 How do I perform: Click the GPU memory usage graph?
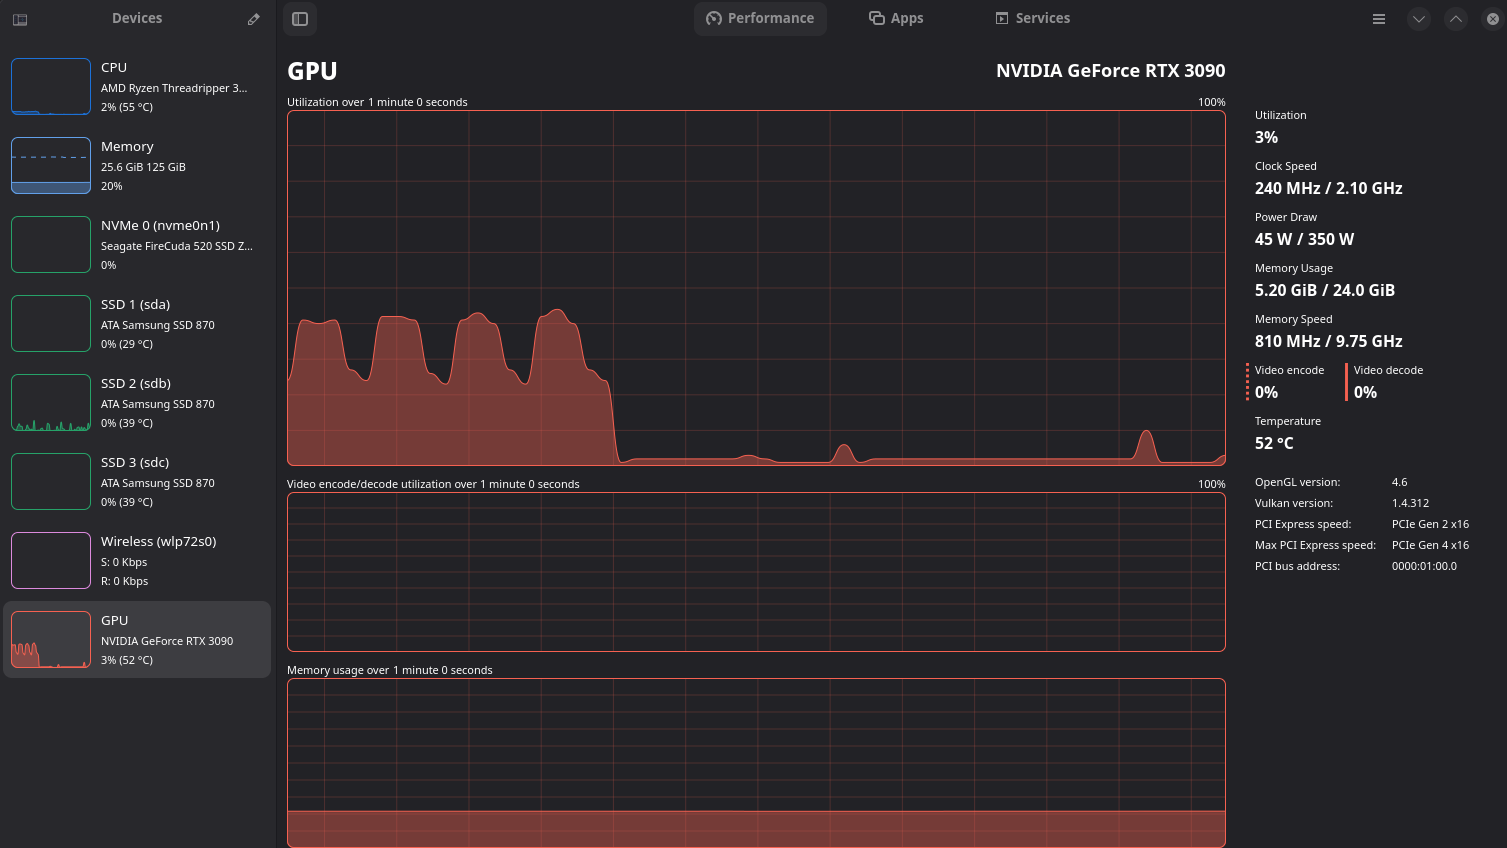[x=756, y=763]
